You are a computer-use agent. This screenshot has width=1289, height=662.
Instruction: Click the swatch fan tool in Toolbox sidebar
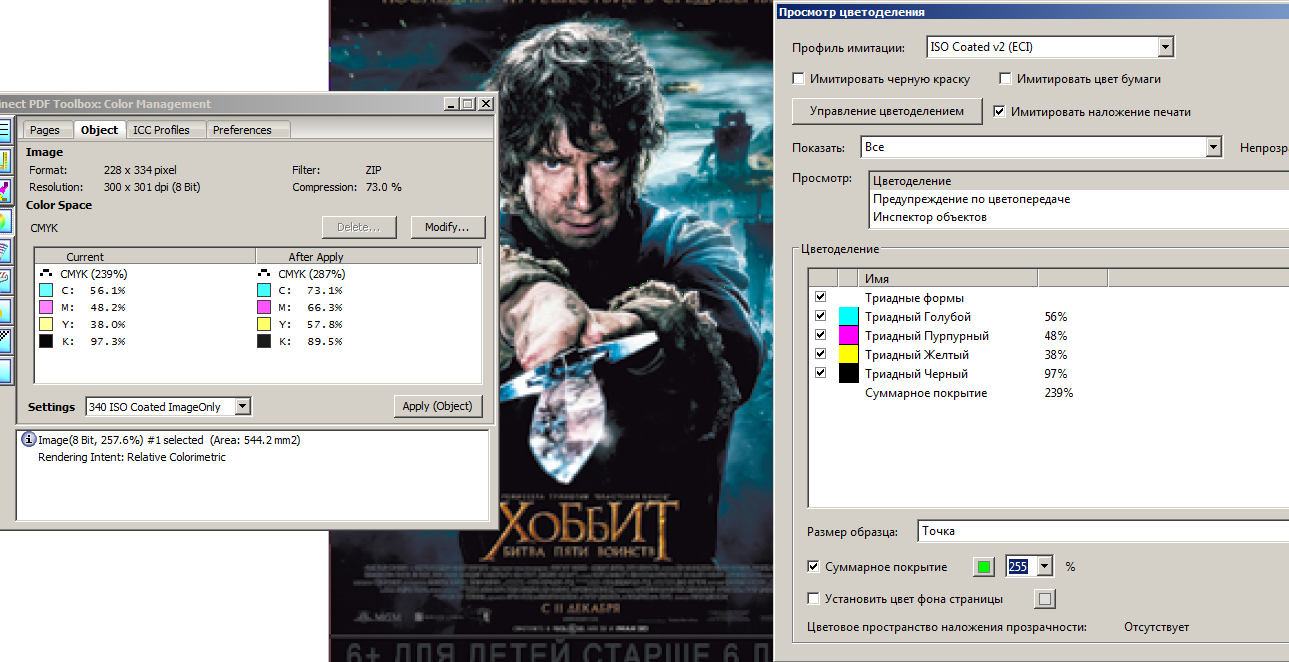4,250
